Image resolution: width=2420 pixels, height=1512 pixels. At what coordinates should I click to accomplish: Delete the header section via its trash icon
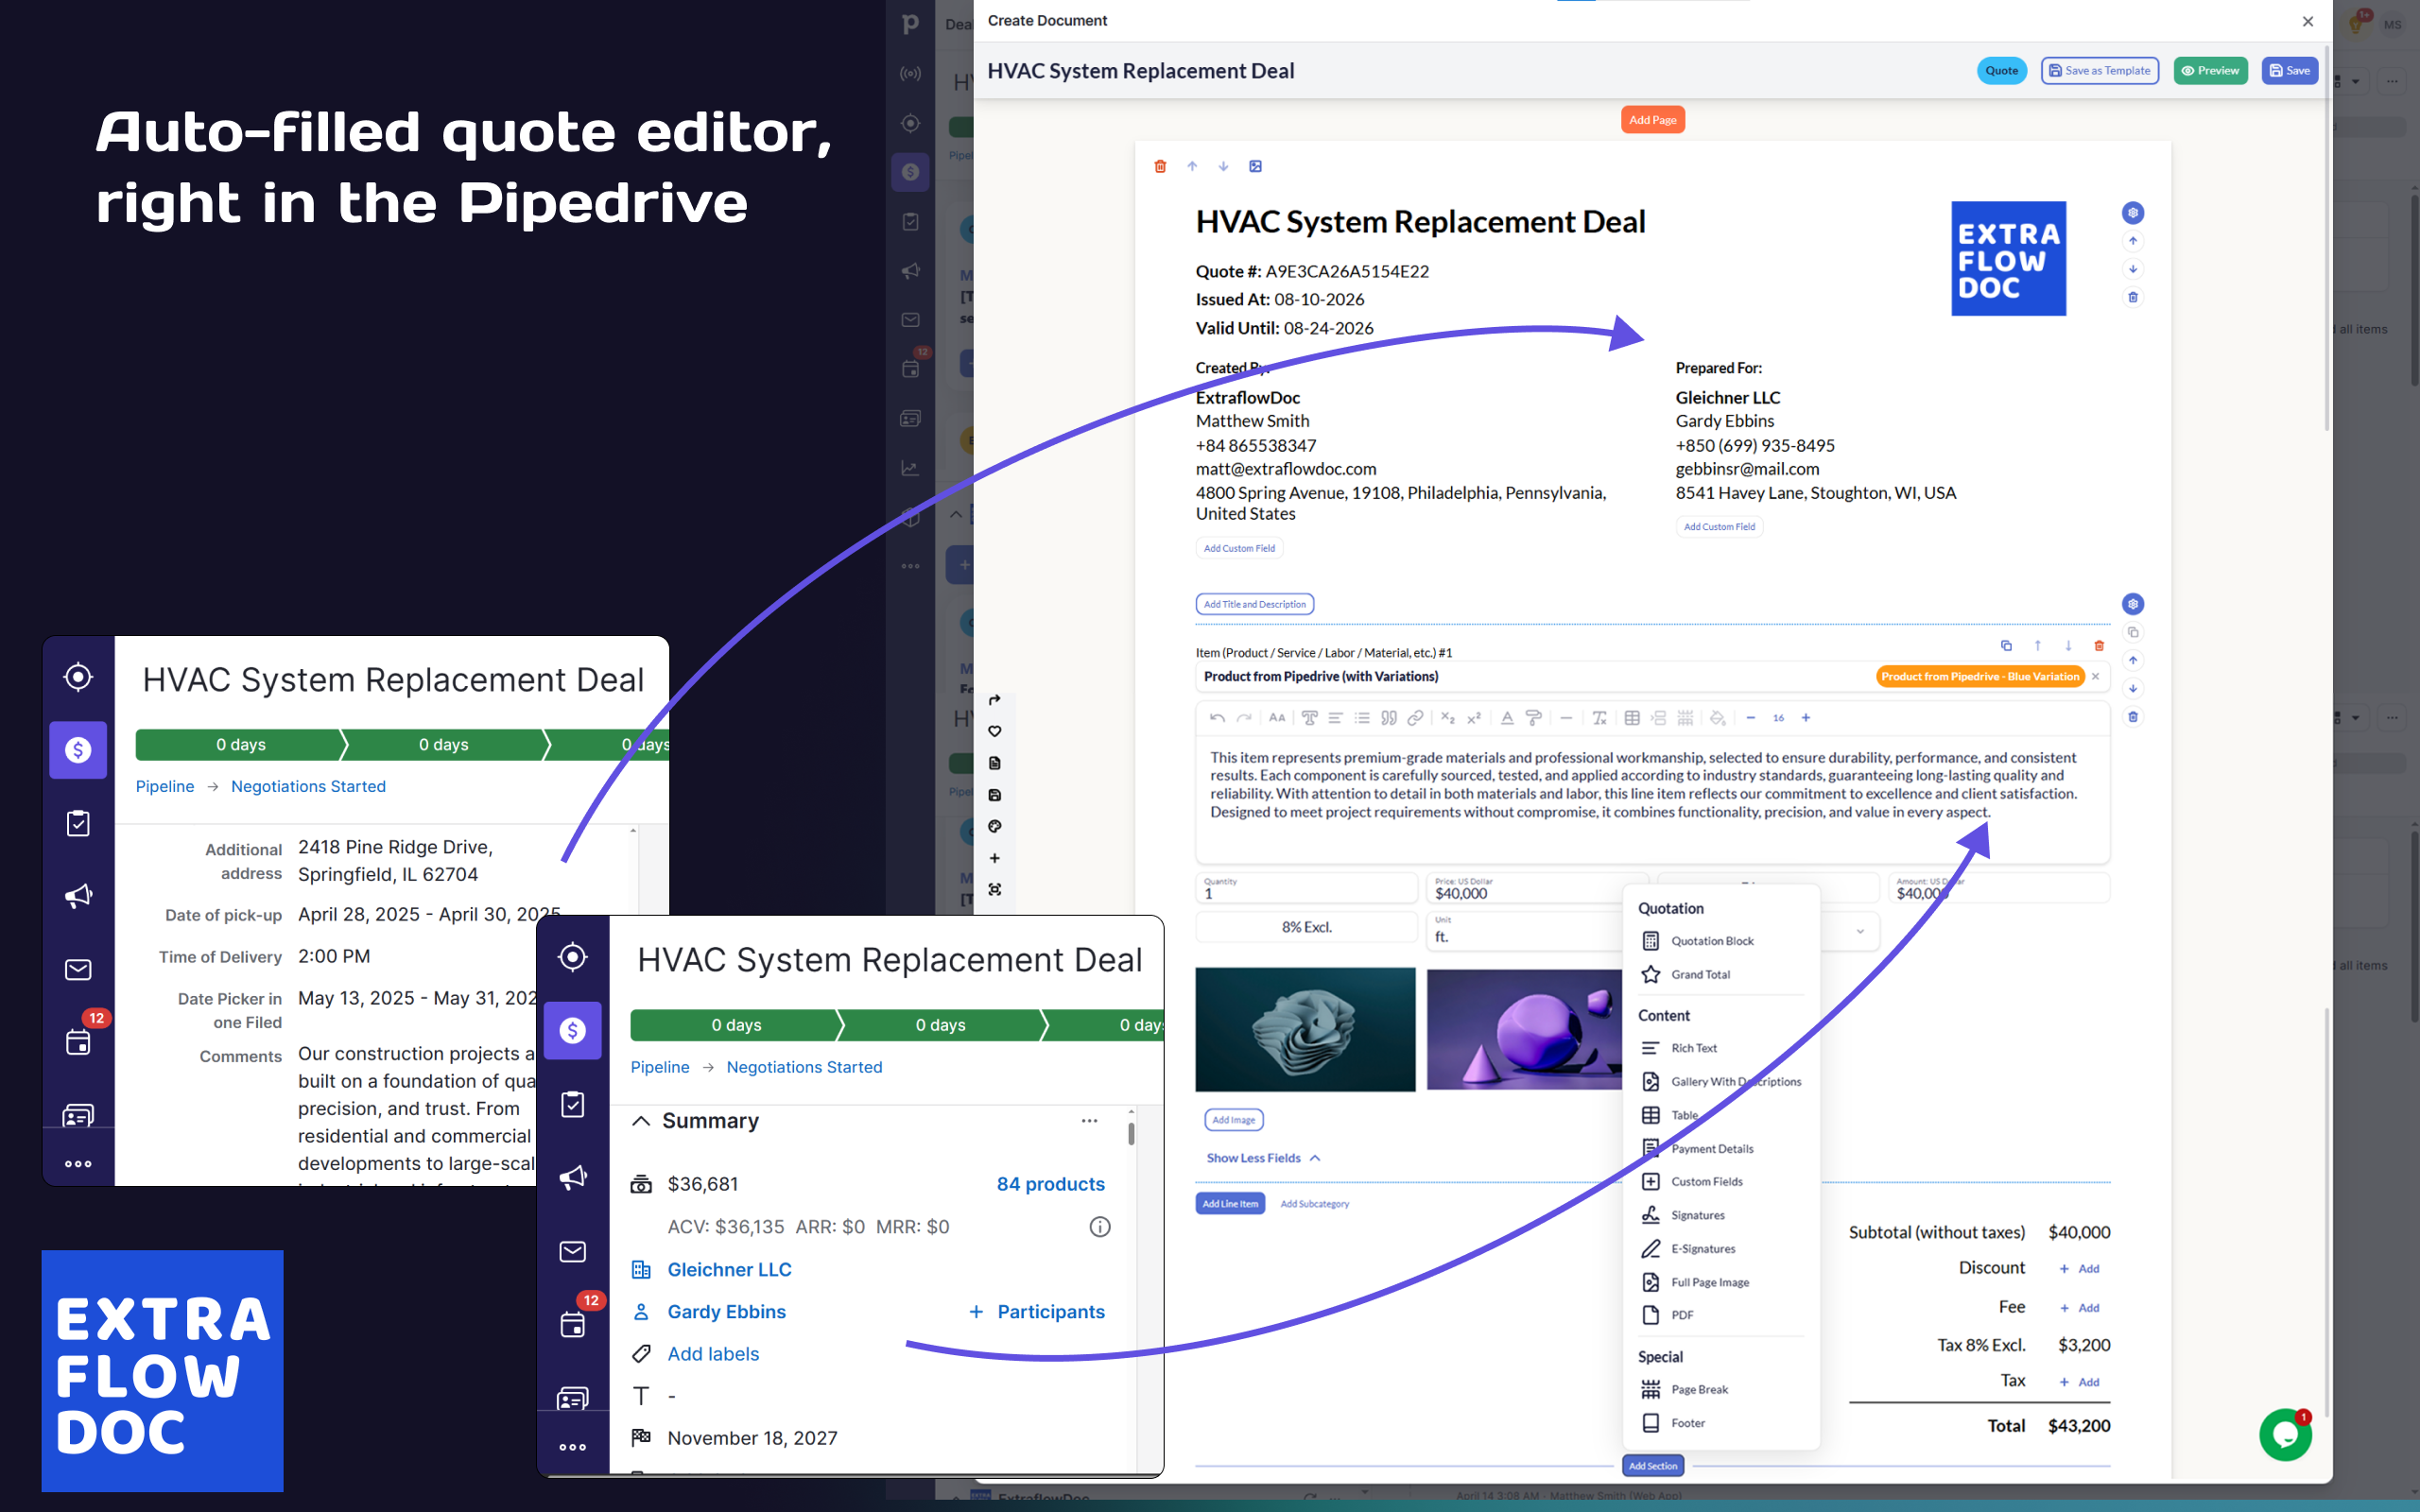(x=2132, y=297)
